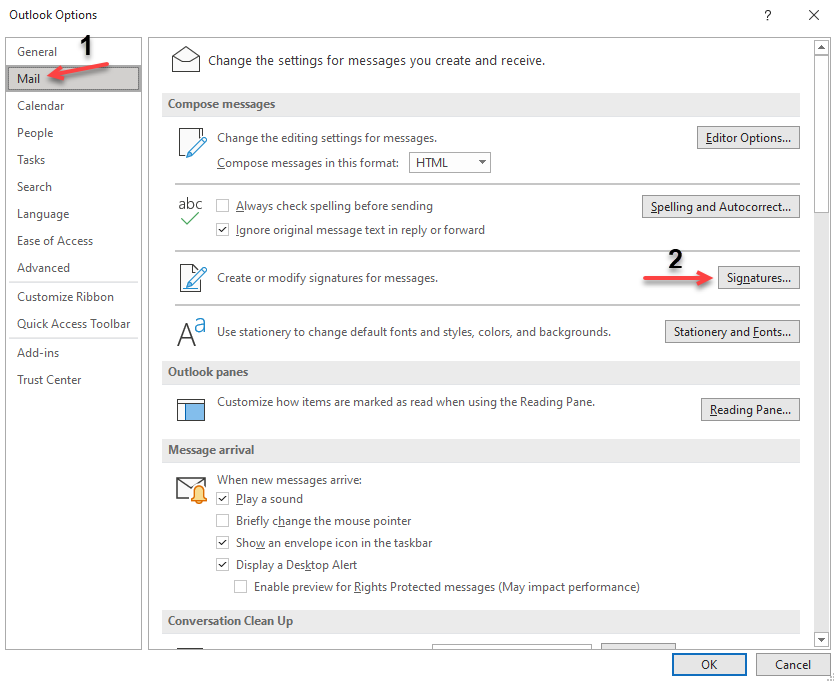Go to the Add-ins page

[x=73, y=353]
